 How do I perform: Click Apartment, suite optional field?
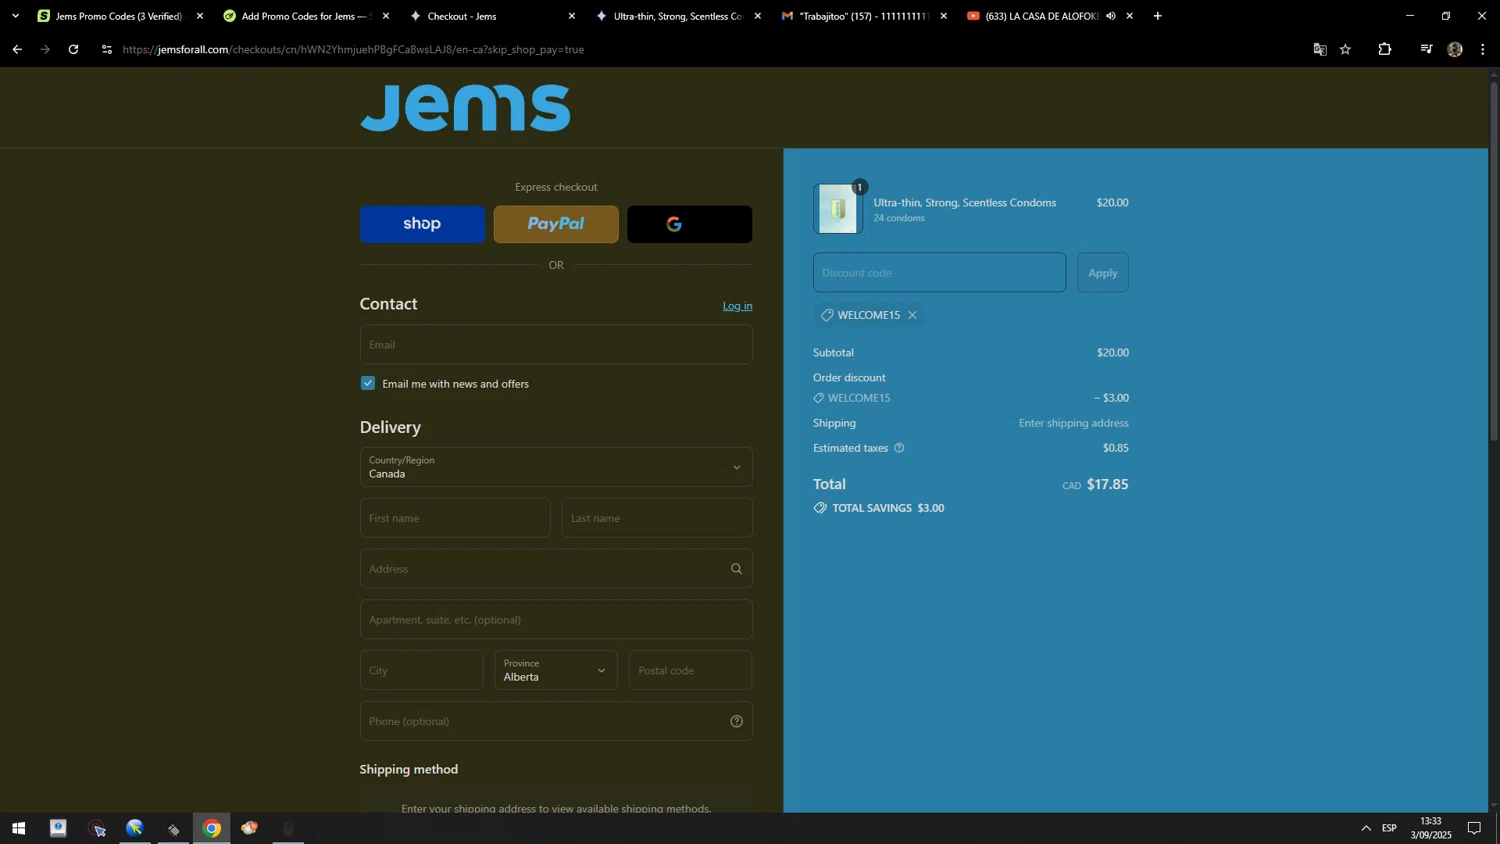coord(556,620)
